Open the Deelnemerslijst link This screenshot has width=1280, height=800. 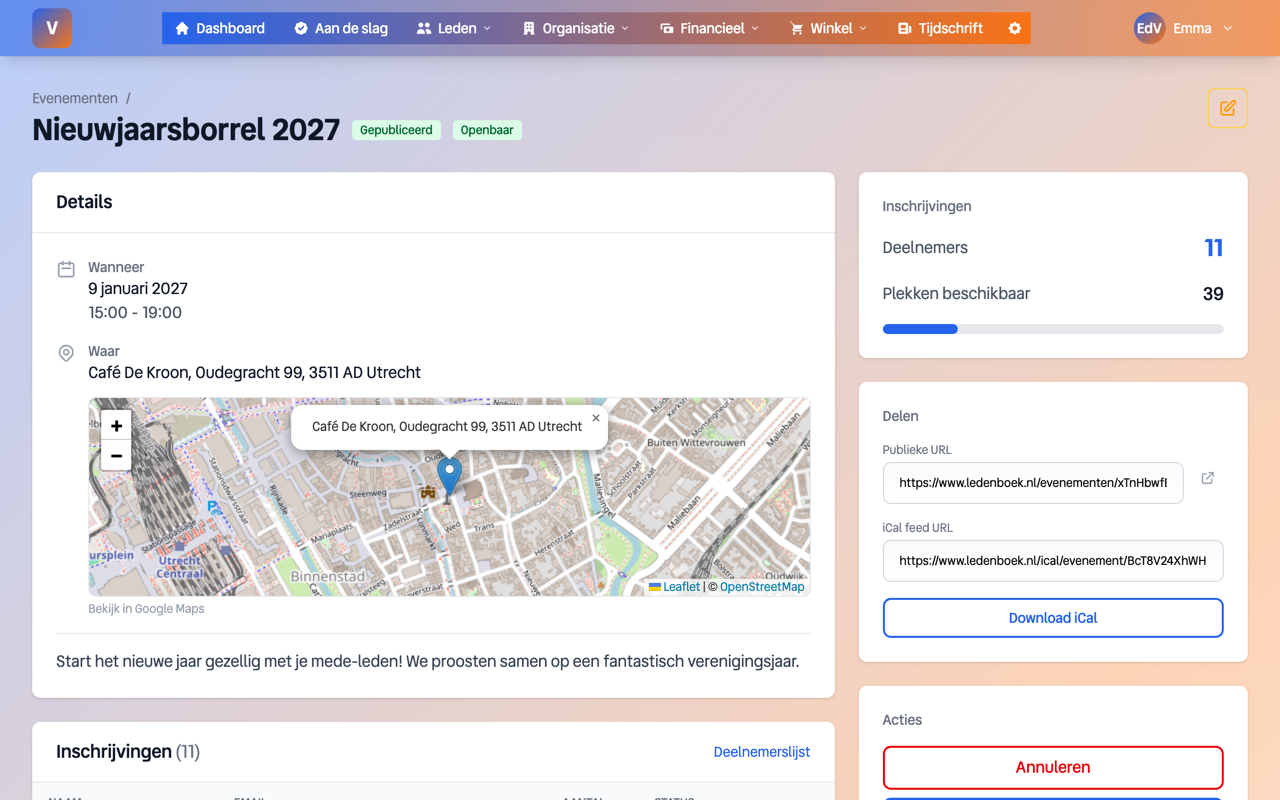[x=762, y=752]
